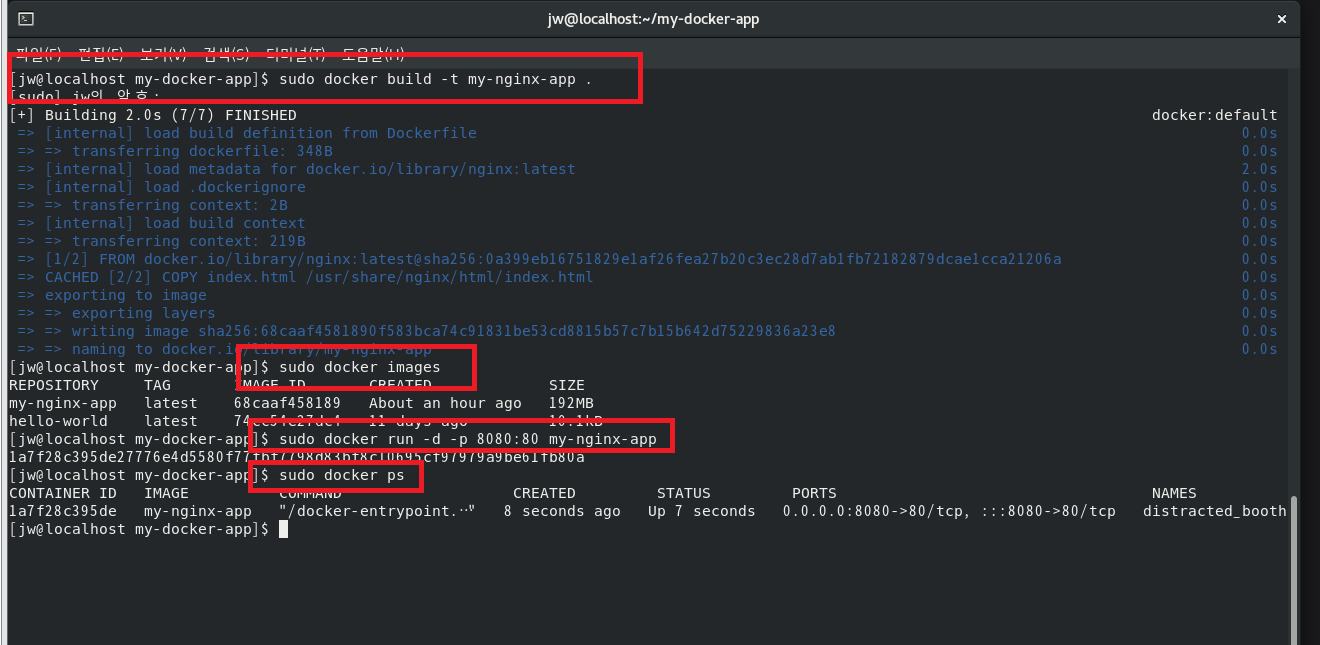The image size is (1320, 645).
Task: Click the 'sudo docker run -d -p 8080:80' command
Action: pos(468,439)
